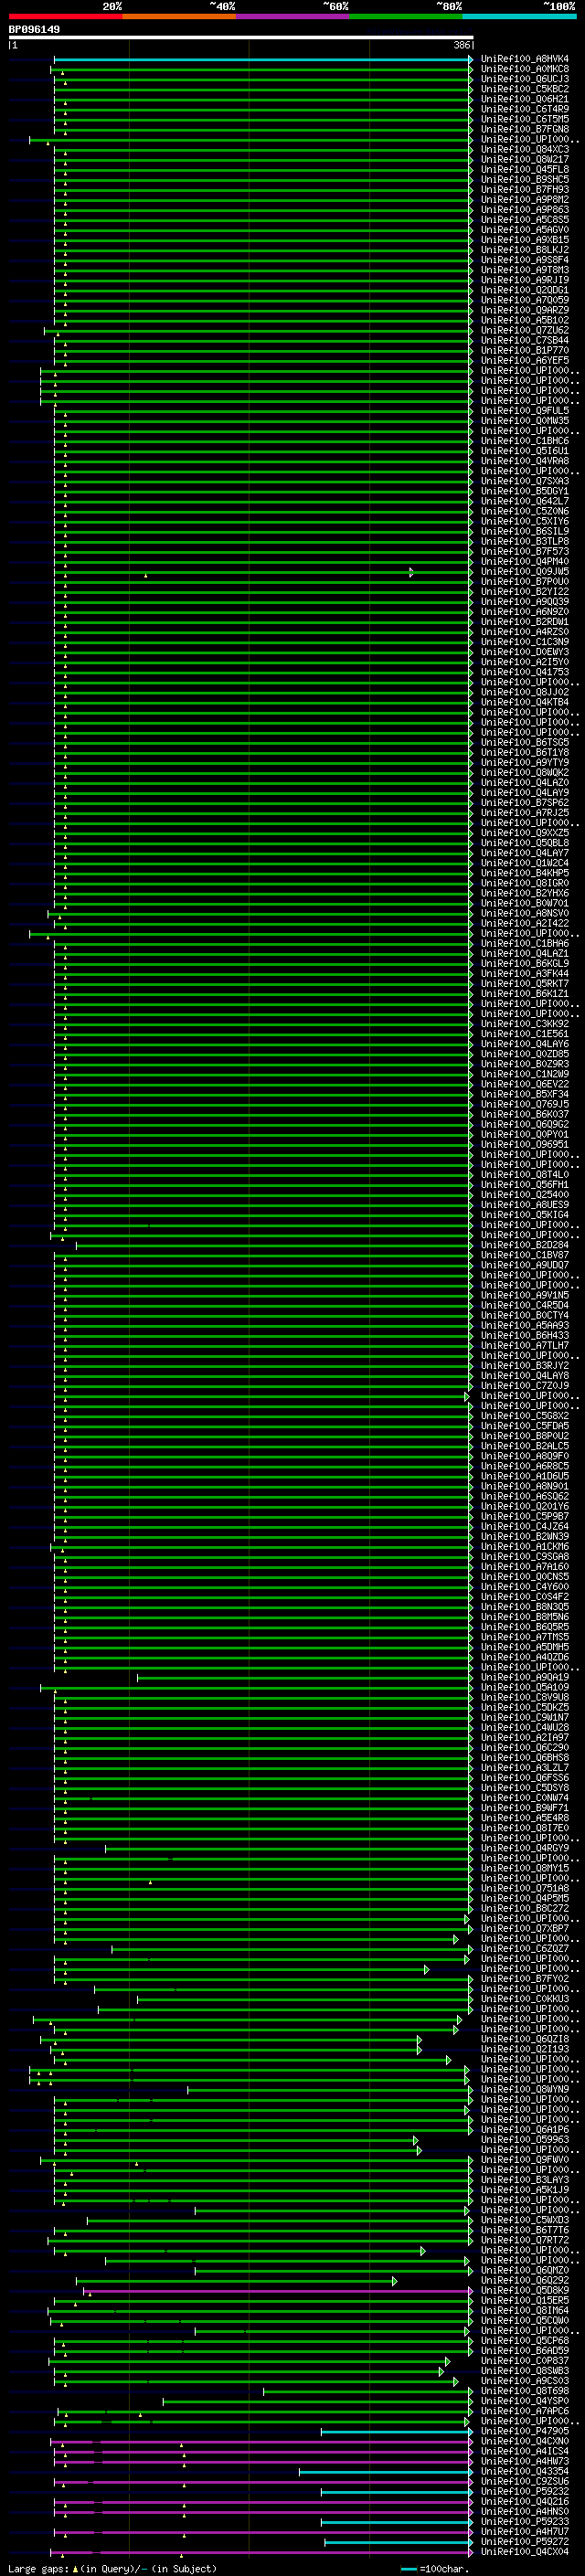
Task: Select the UniRef100_A9P863 label
Action: point(524,209)
